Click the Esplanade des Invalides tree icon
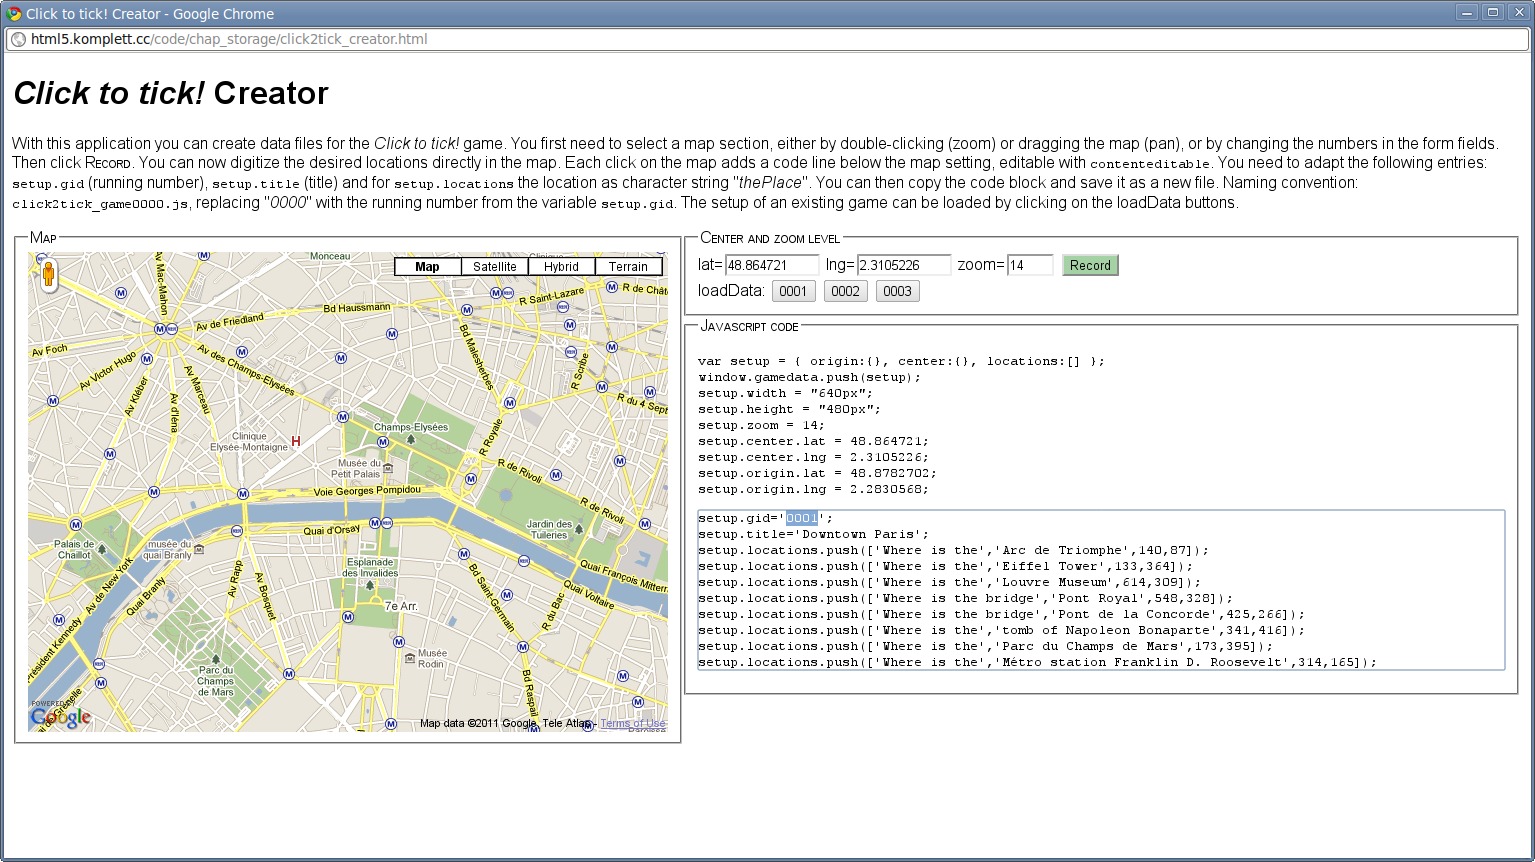The height and width of the screenshot is (862, 1535). 370,585
